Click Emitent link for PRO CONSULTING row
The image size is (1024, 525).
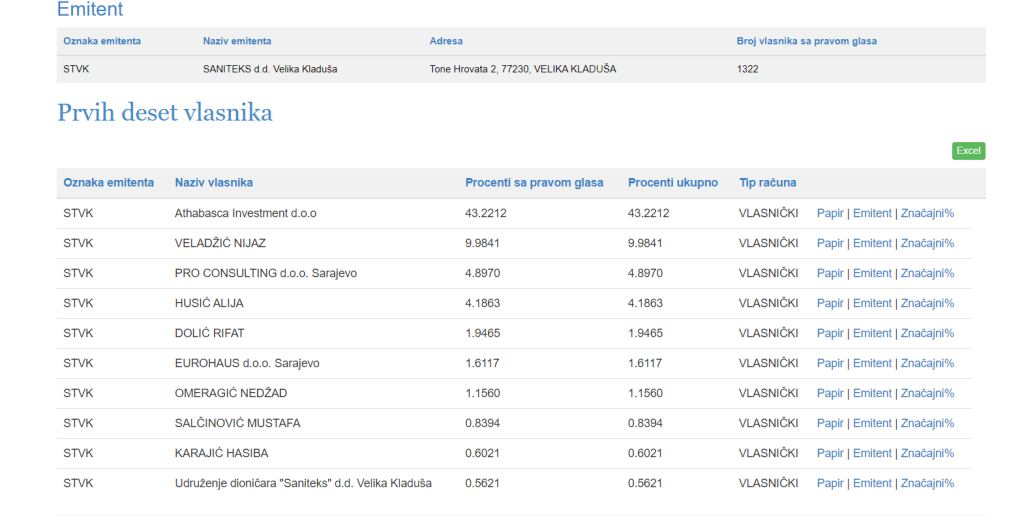872,273
